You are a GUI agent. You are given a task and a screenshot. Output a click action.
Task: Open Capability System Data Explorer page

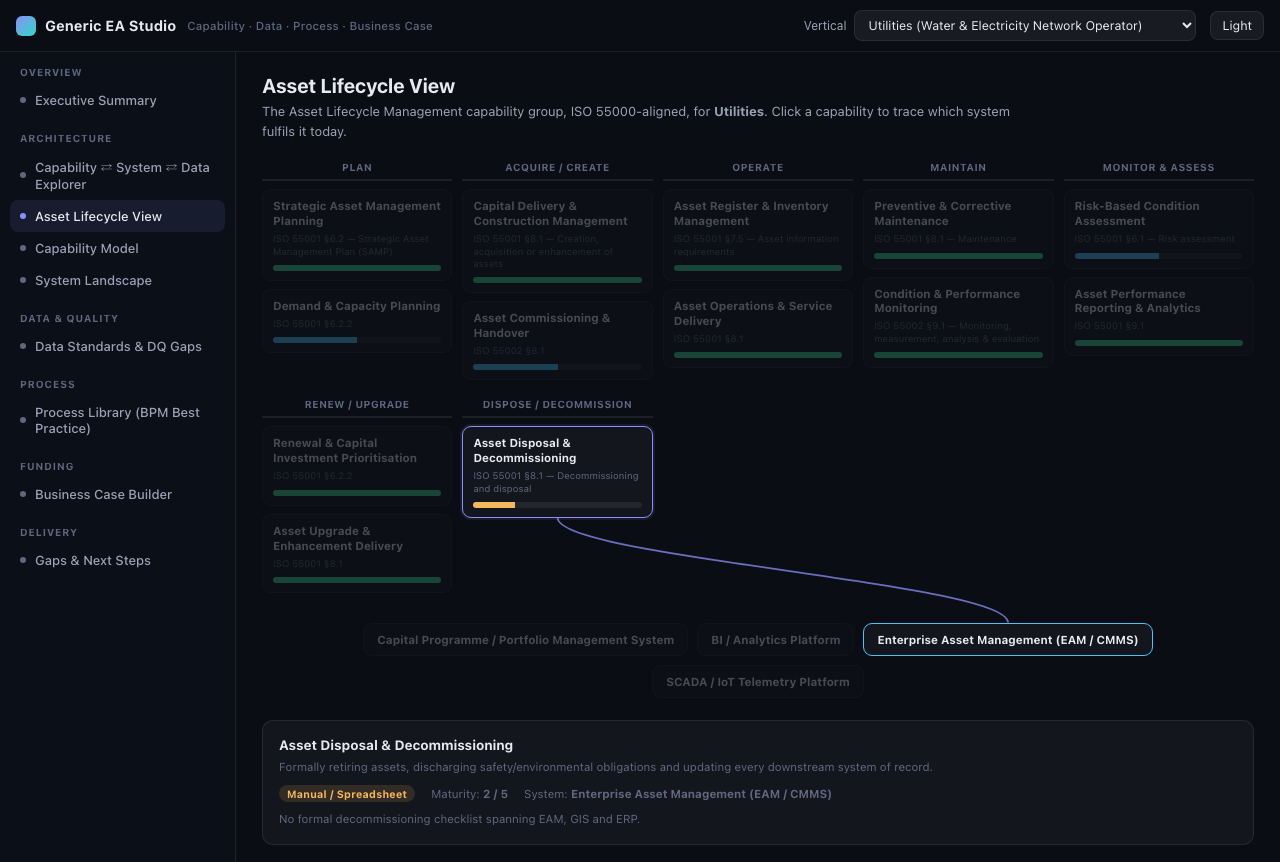click(x=118, y=176)
